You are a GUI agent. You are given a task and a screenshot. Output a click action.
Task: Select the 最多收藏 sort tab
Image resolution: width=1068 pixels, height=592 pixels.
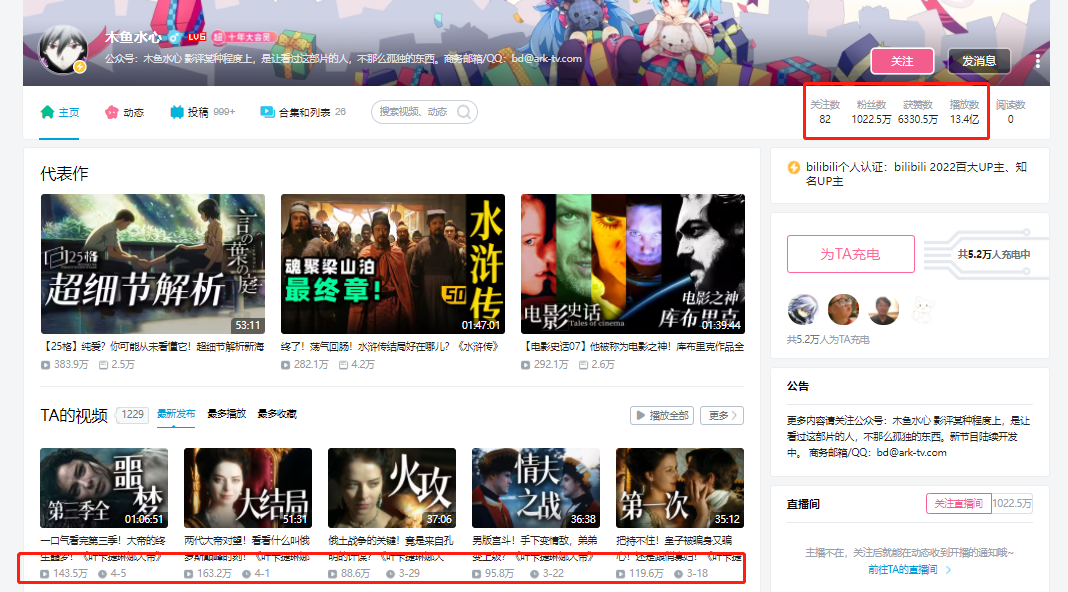[277, 414]
